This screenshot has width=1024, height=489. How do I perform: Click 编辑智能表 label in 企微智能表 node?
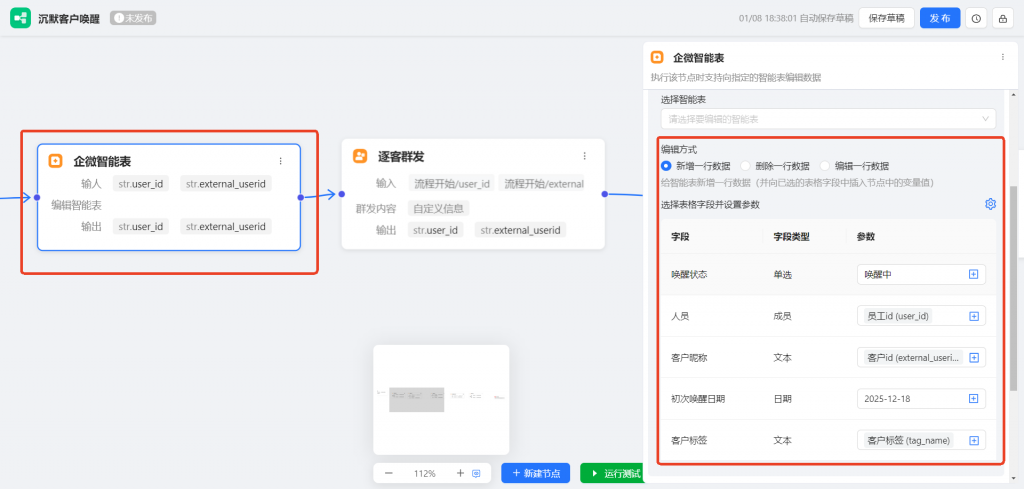[x=76, y=206]
